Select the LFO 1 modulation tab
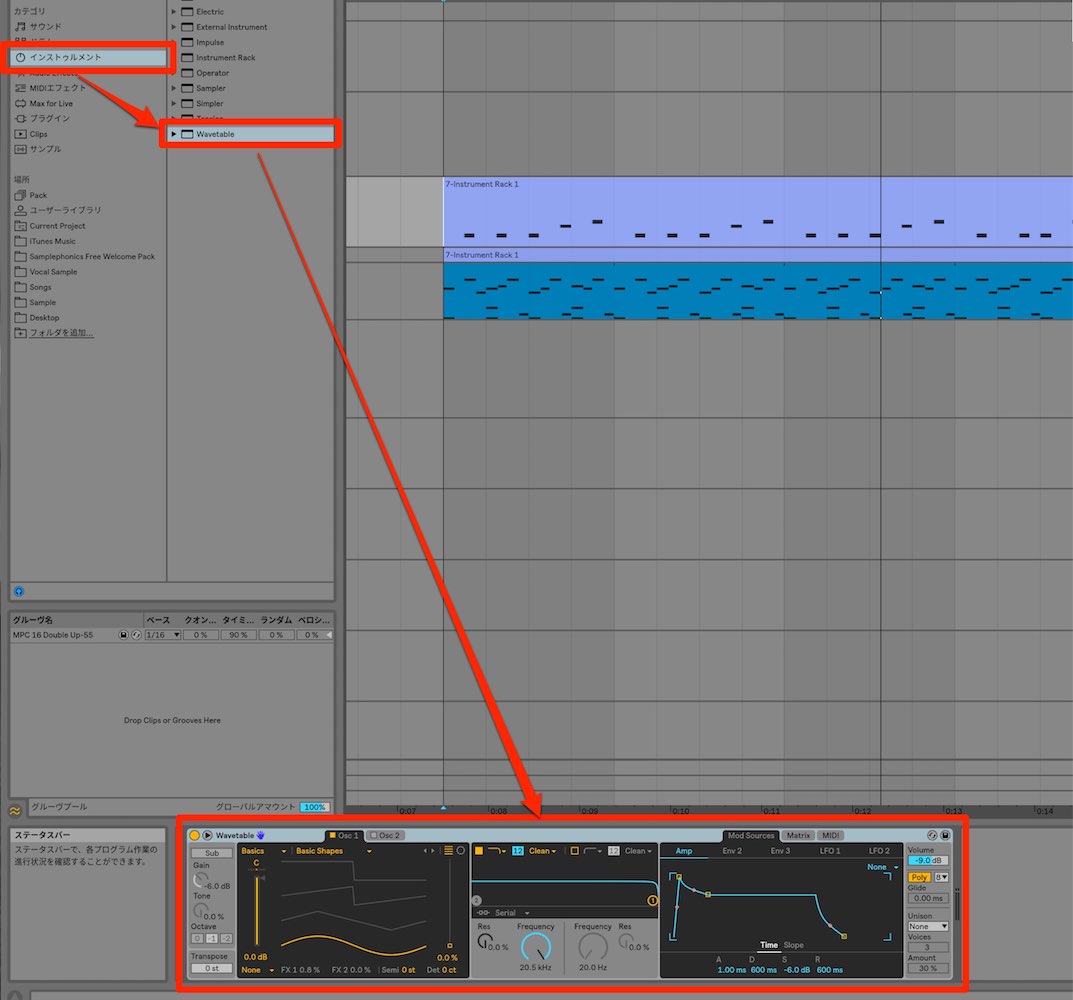Image resolution: width=1073 pixels, height=1000 pixels. pos(830,851)
